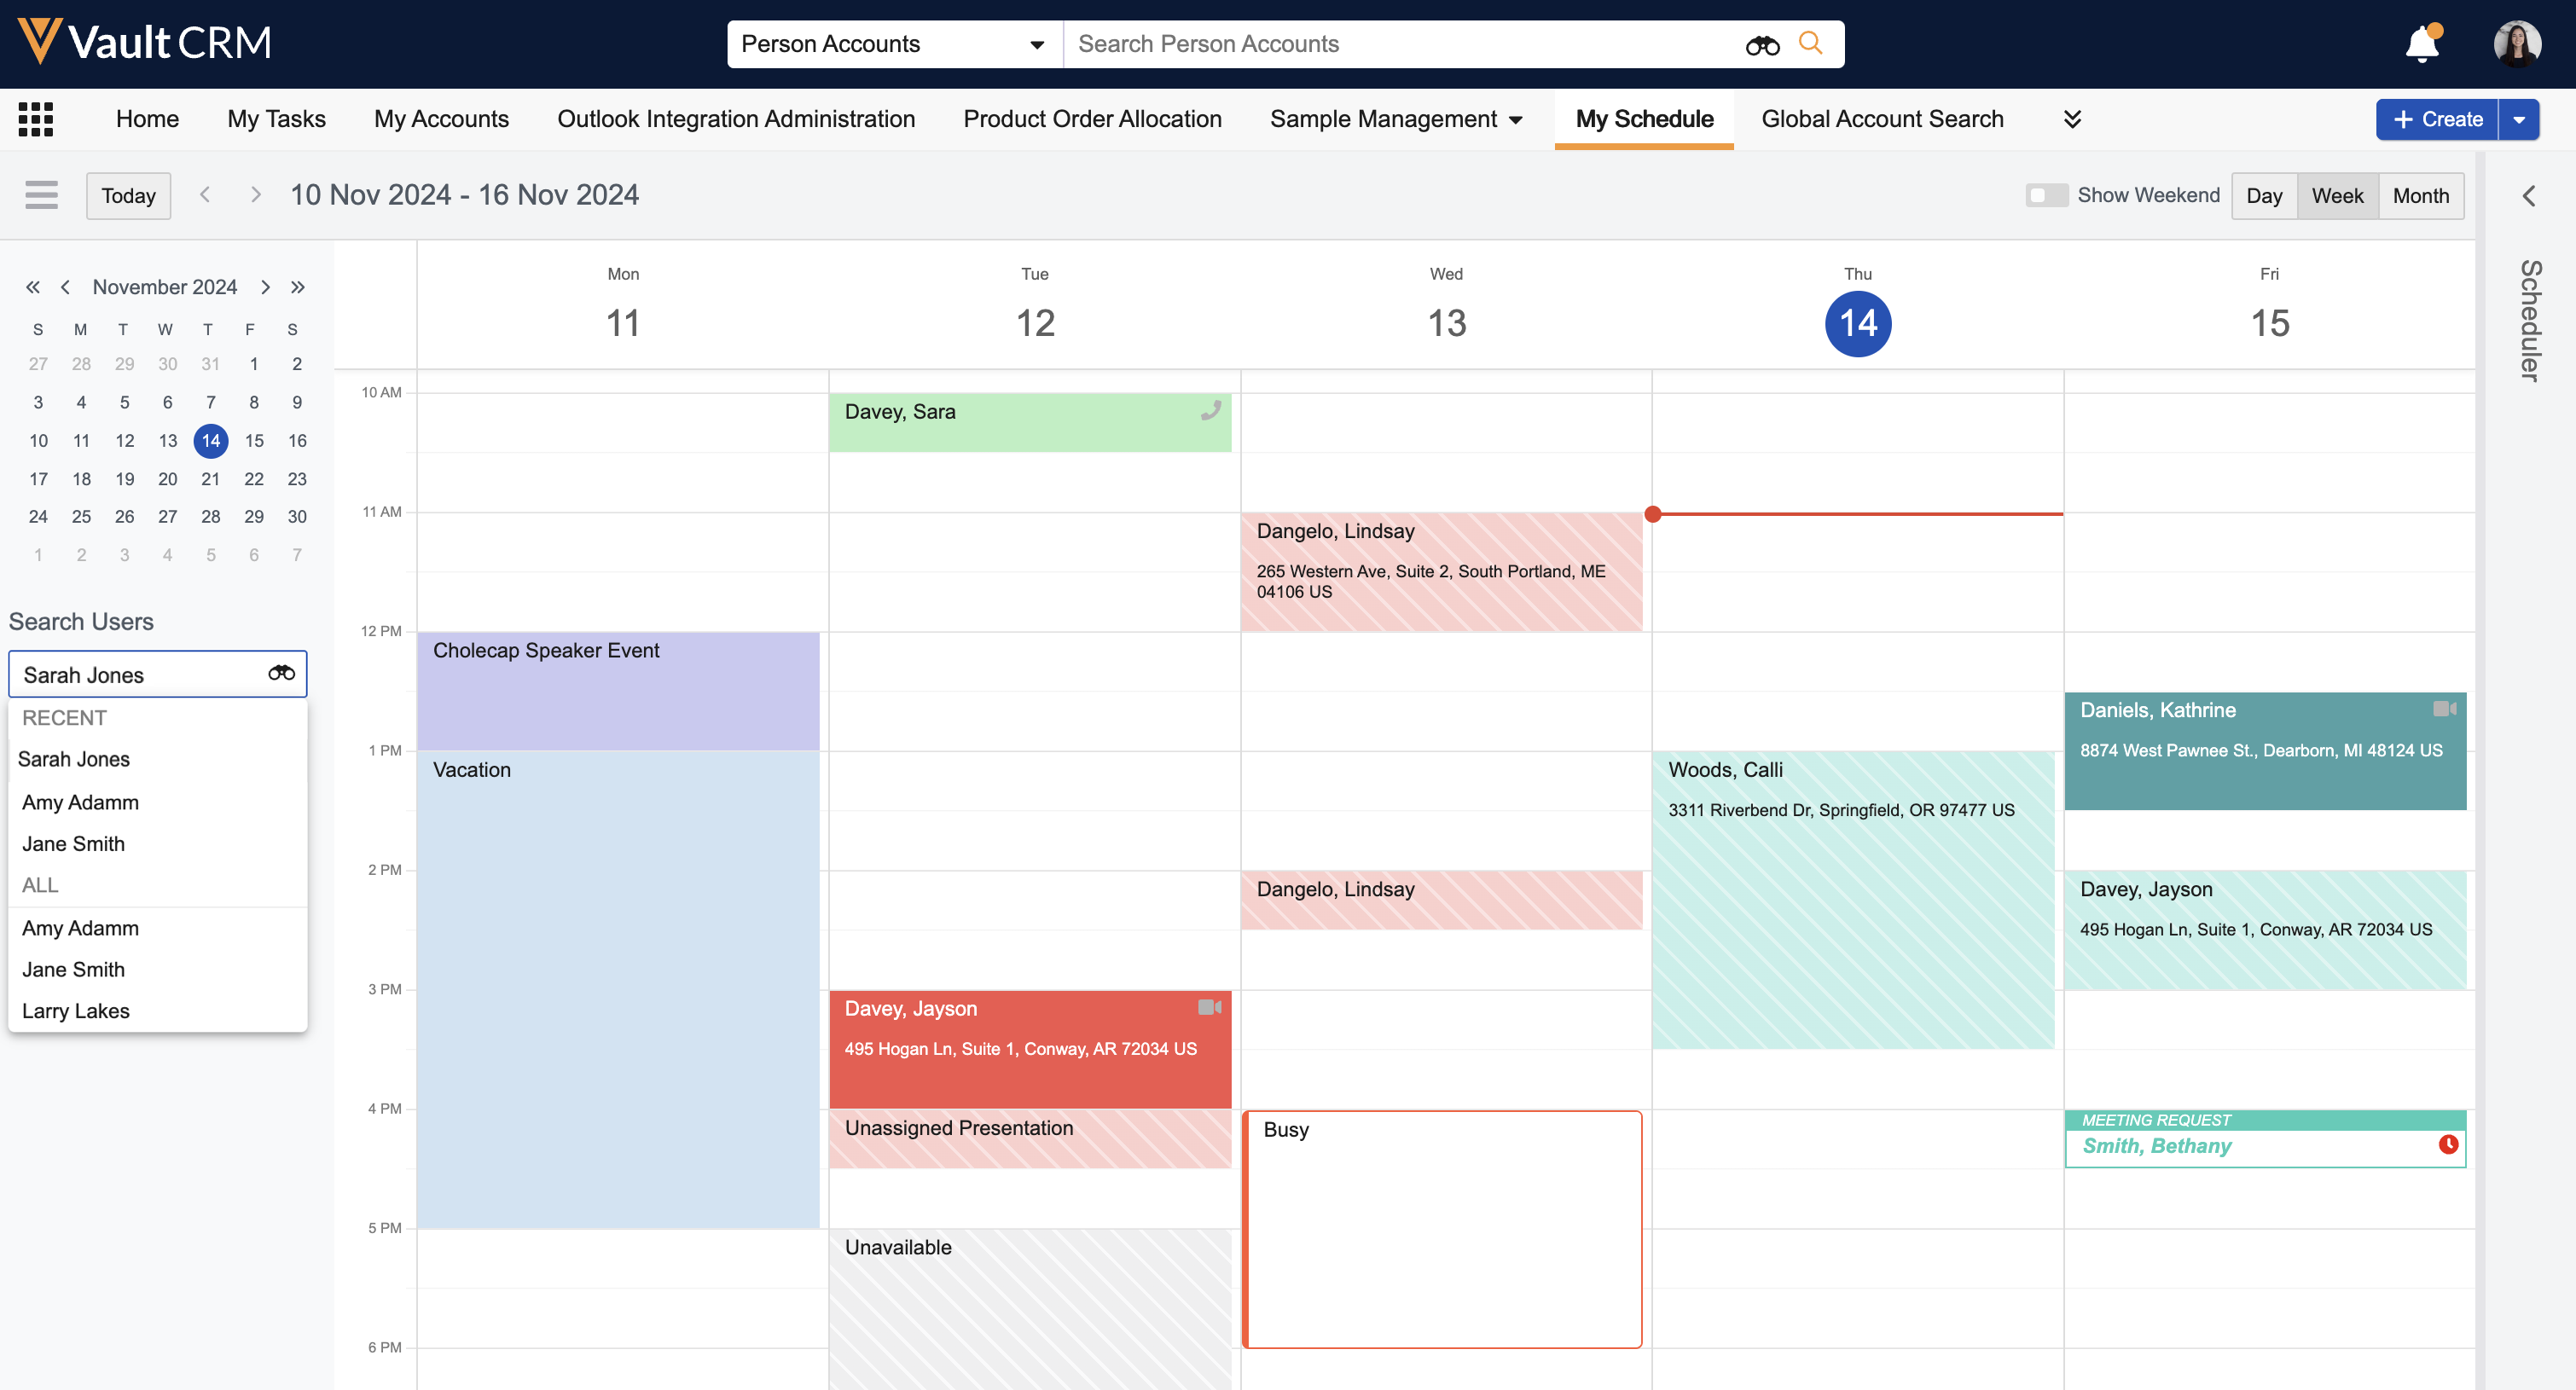Click the binoculars icon in top search bar

pyautogui.click(x=1762, y=45)
